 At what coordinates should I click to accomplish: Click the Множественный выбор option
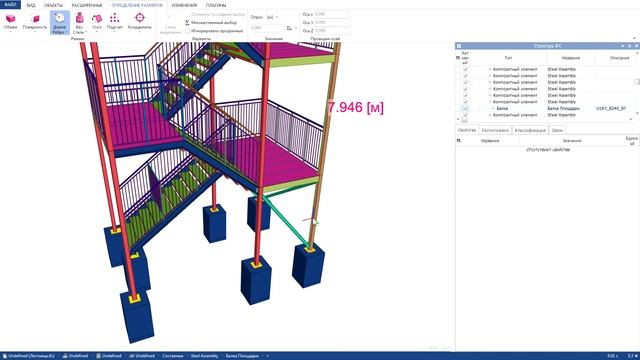point(214,22)
